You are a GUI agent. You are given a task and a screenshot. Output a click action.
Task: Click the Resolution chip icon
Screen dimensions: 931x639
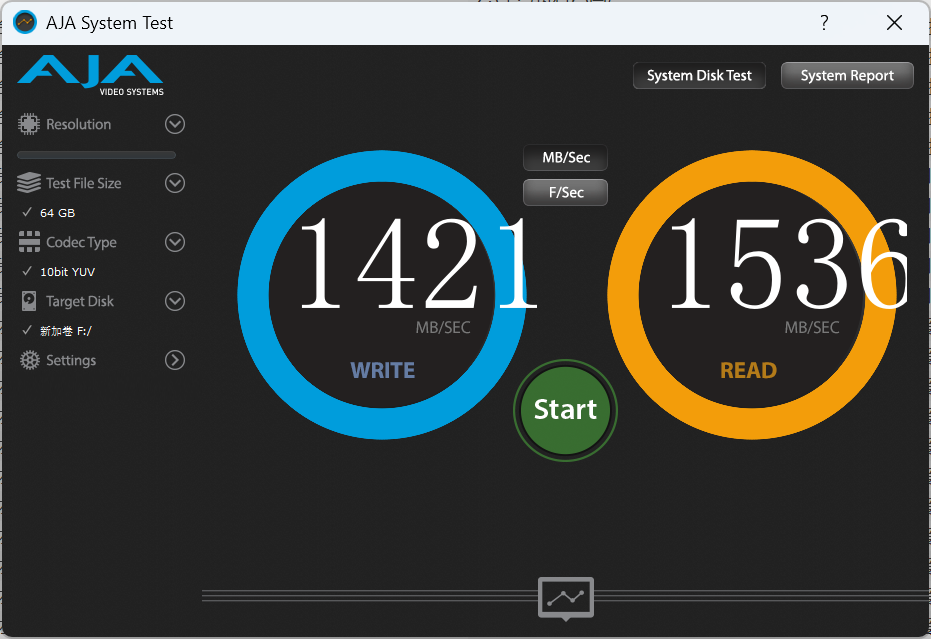28,124
